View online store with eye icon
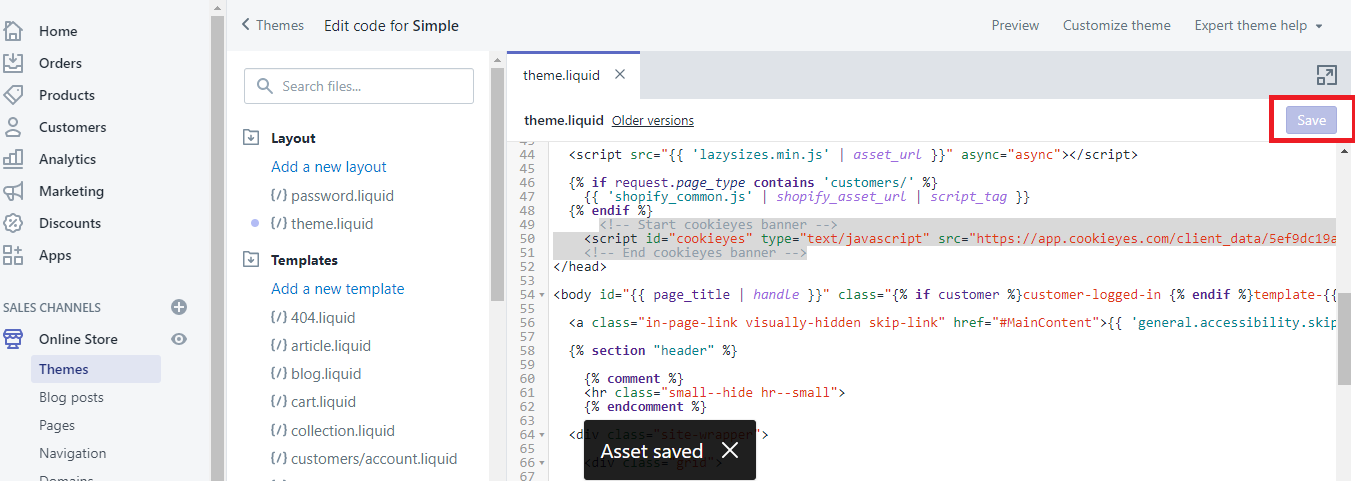1355x481 pixels. pos(179,339)
